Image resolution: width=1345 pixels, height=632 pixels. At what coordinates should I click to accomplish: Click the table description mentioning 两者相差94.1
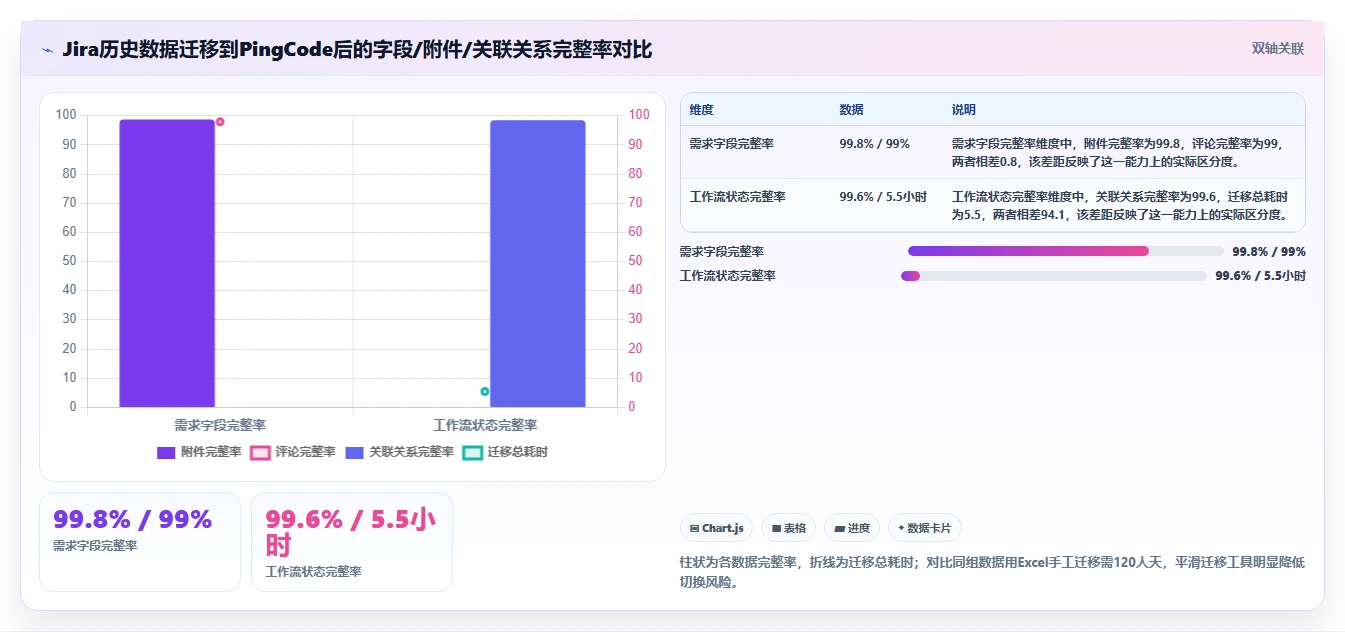tap(1123, 205)
